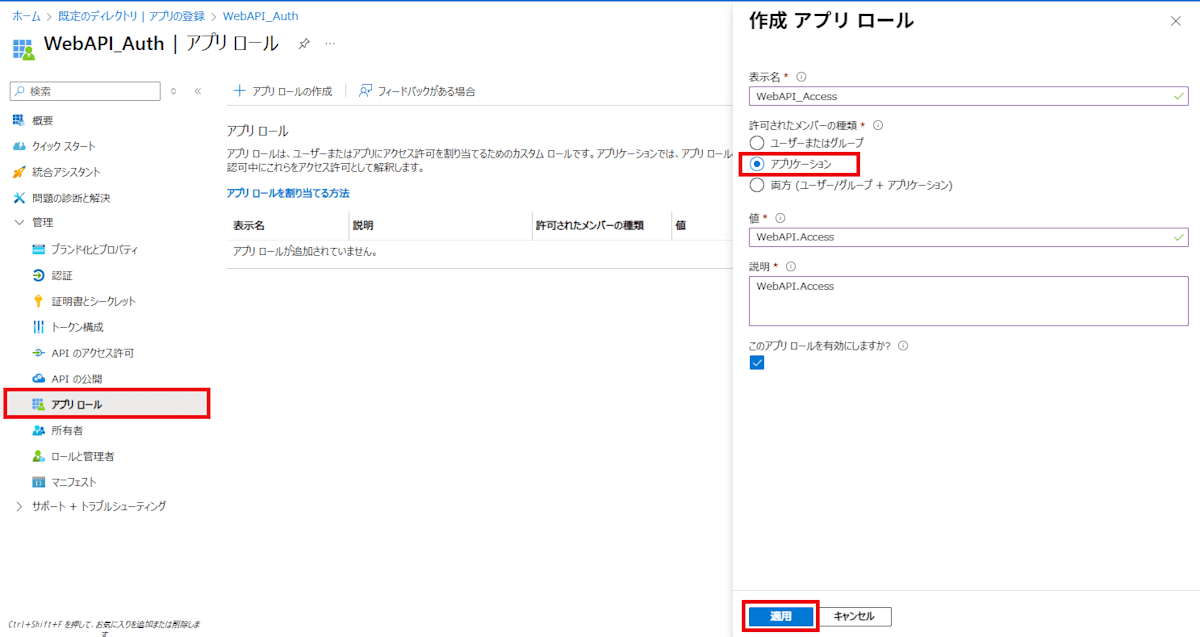Screen dimensions: 1200x637
Task: Select the ユーザーまたはグループ radio button
Action: [x=757, y=143]
